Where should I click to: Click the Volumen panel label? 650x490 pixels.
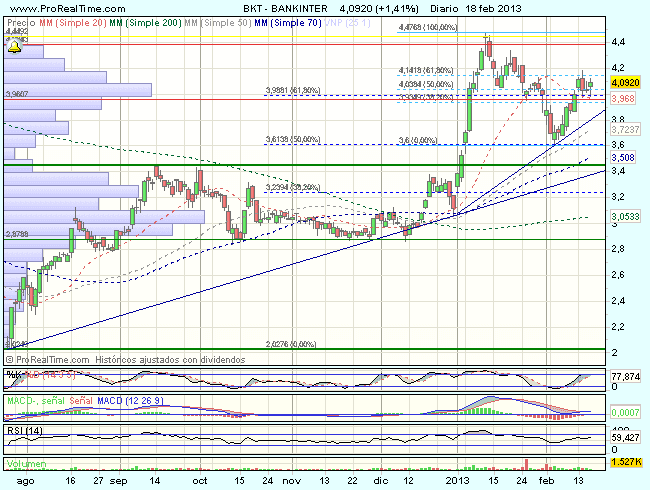(26, 464)
